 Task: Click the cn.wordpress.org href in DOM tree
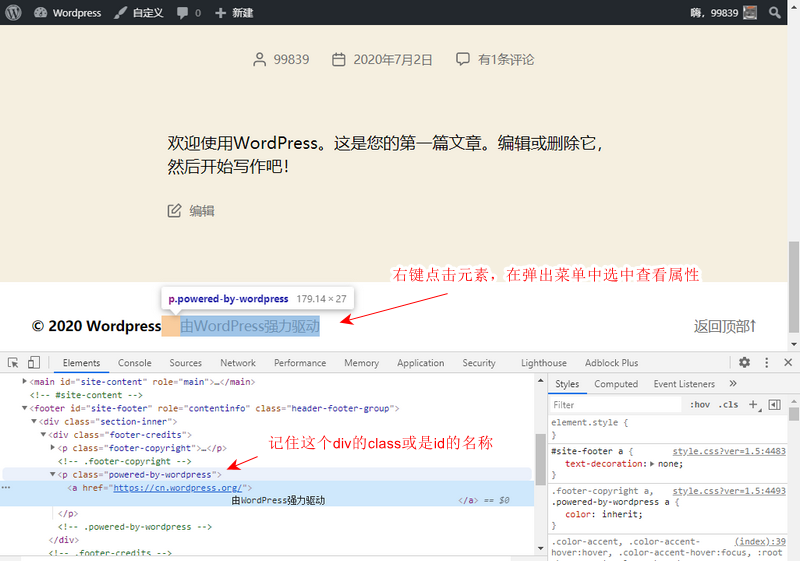coord(178,488)
